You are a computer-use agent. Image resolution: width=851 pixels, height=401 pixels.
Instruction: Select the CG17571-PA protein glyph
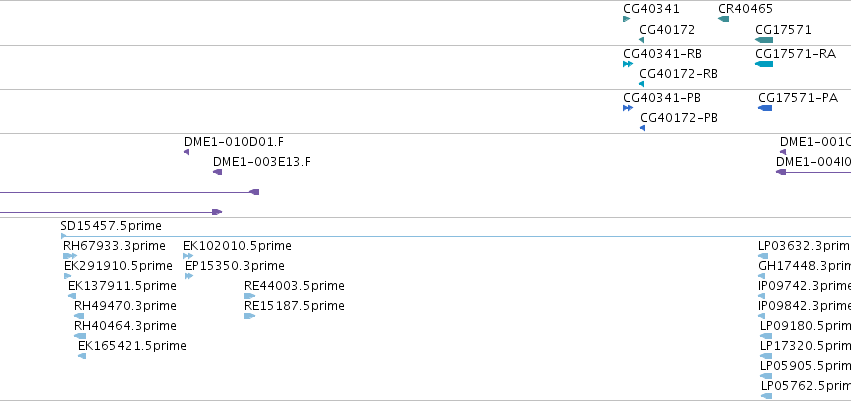click(x=765, y=108)
